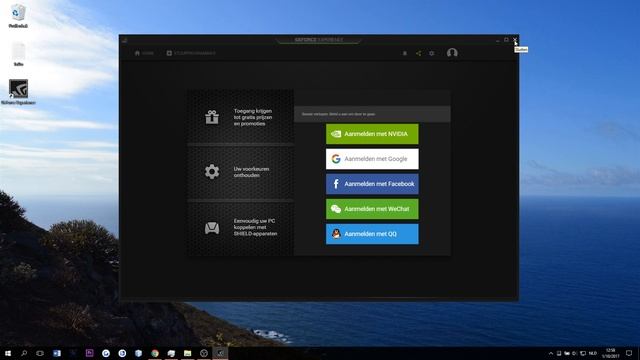Select the NVIDIA shortcut on desktop
Image resolution: width=640 pixels, height=360 pixels.
18,92
